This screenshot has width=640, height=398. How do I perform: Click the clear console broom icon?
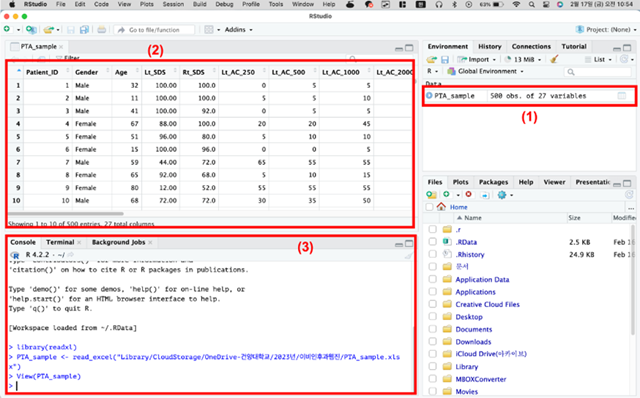(408, 256)
